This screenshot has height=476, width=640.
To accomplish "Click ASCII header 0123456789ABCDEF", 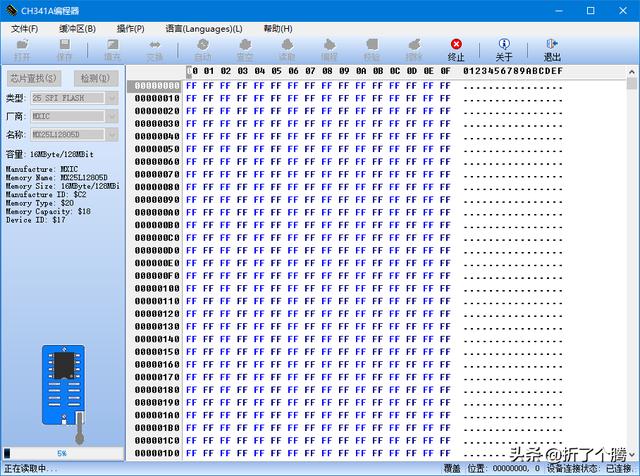I will tap(513, 71).
